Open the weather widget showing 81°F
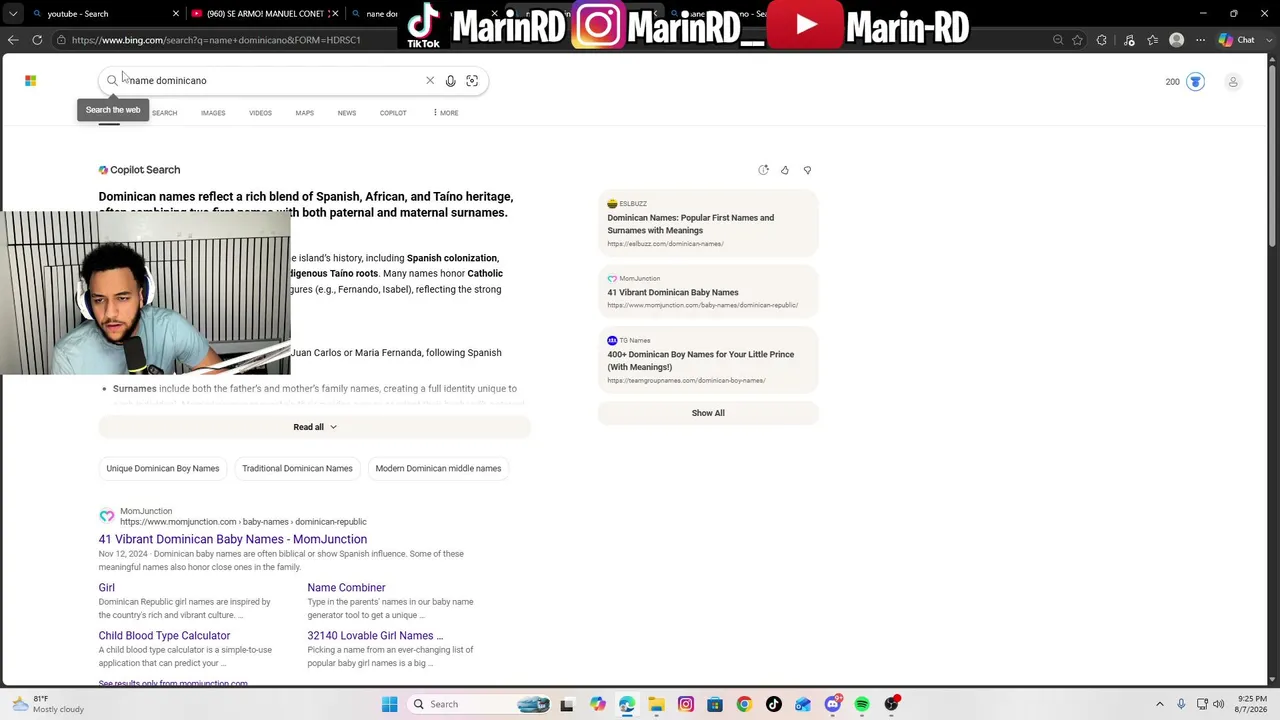This screenshot has width=1280, height=720. (48, 704)
